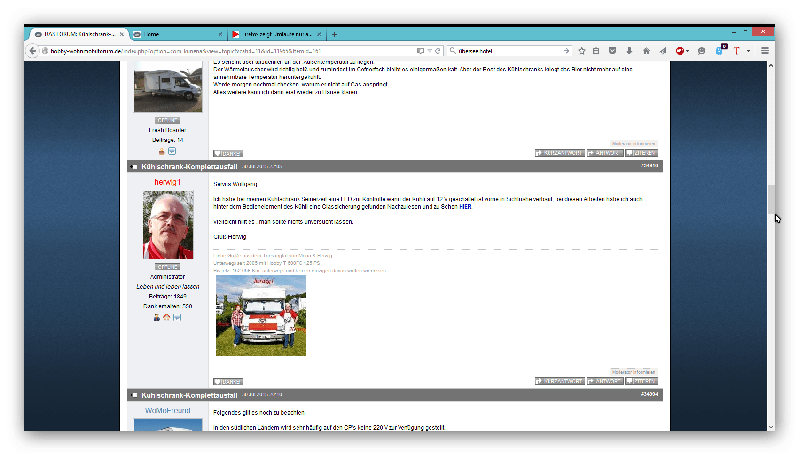Bookmark this page with the star icon
800x456 pixels.
(x=580, y=50)
